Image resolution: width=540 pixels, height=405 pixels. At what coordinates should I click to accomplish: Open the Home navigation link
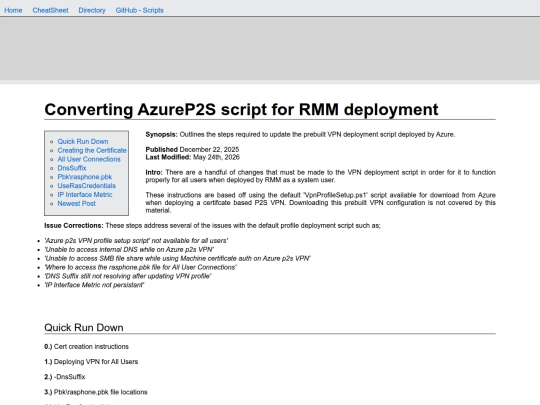point(13,10)
